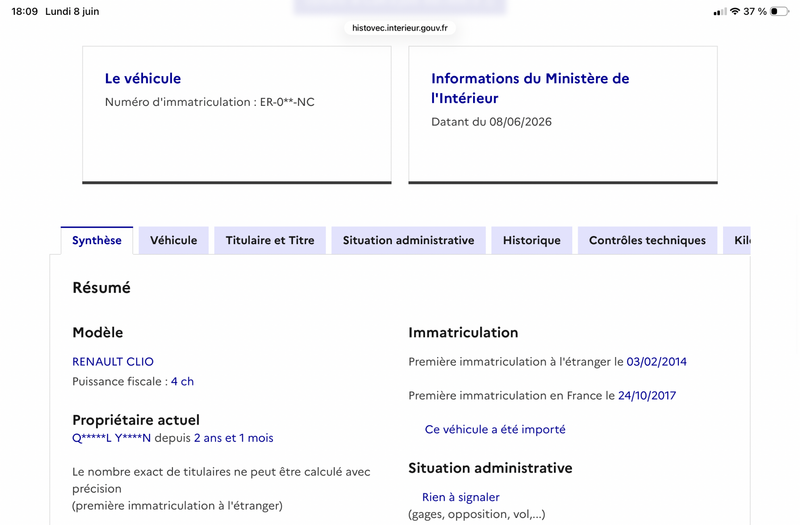Click the 24/10/2017 France registration date

pos(647,395)
